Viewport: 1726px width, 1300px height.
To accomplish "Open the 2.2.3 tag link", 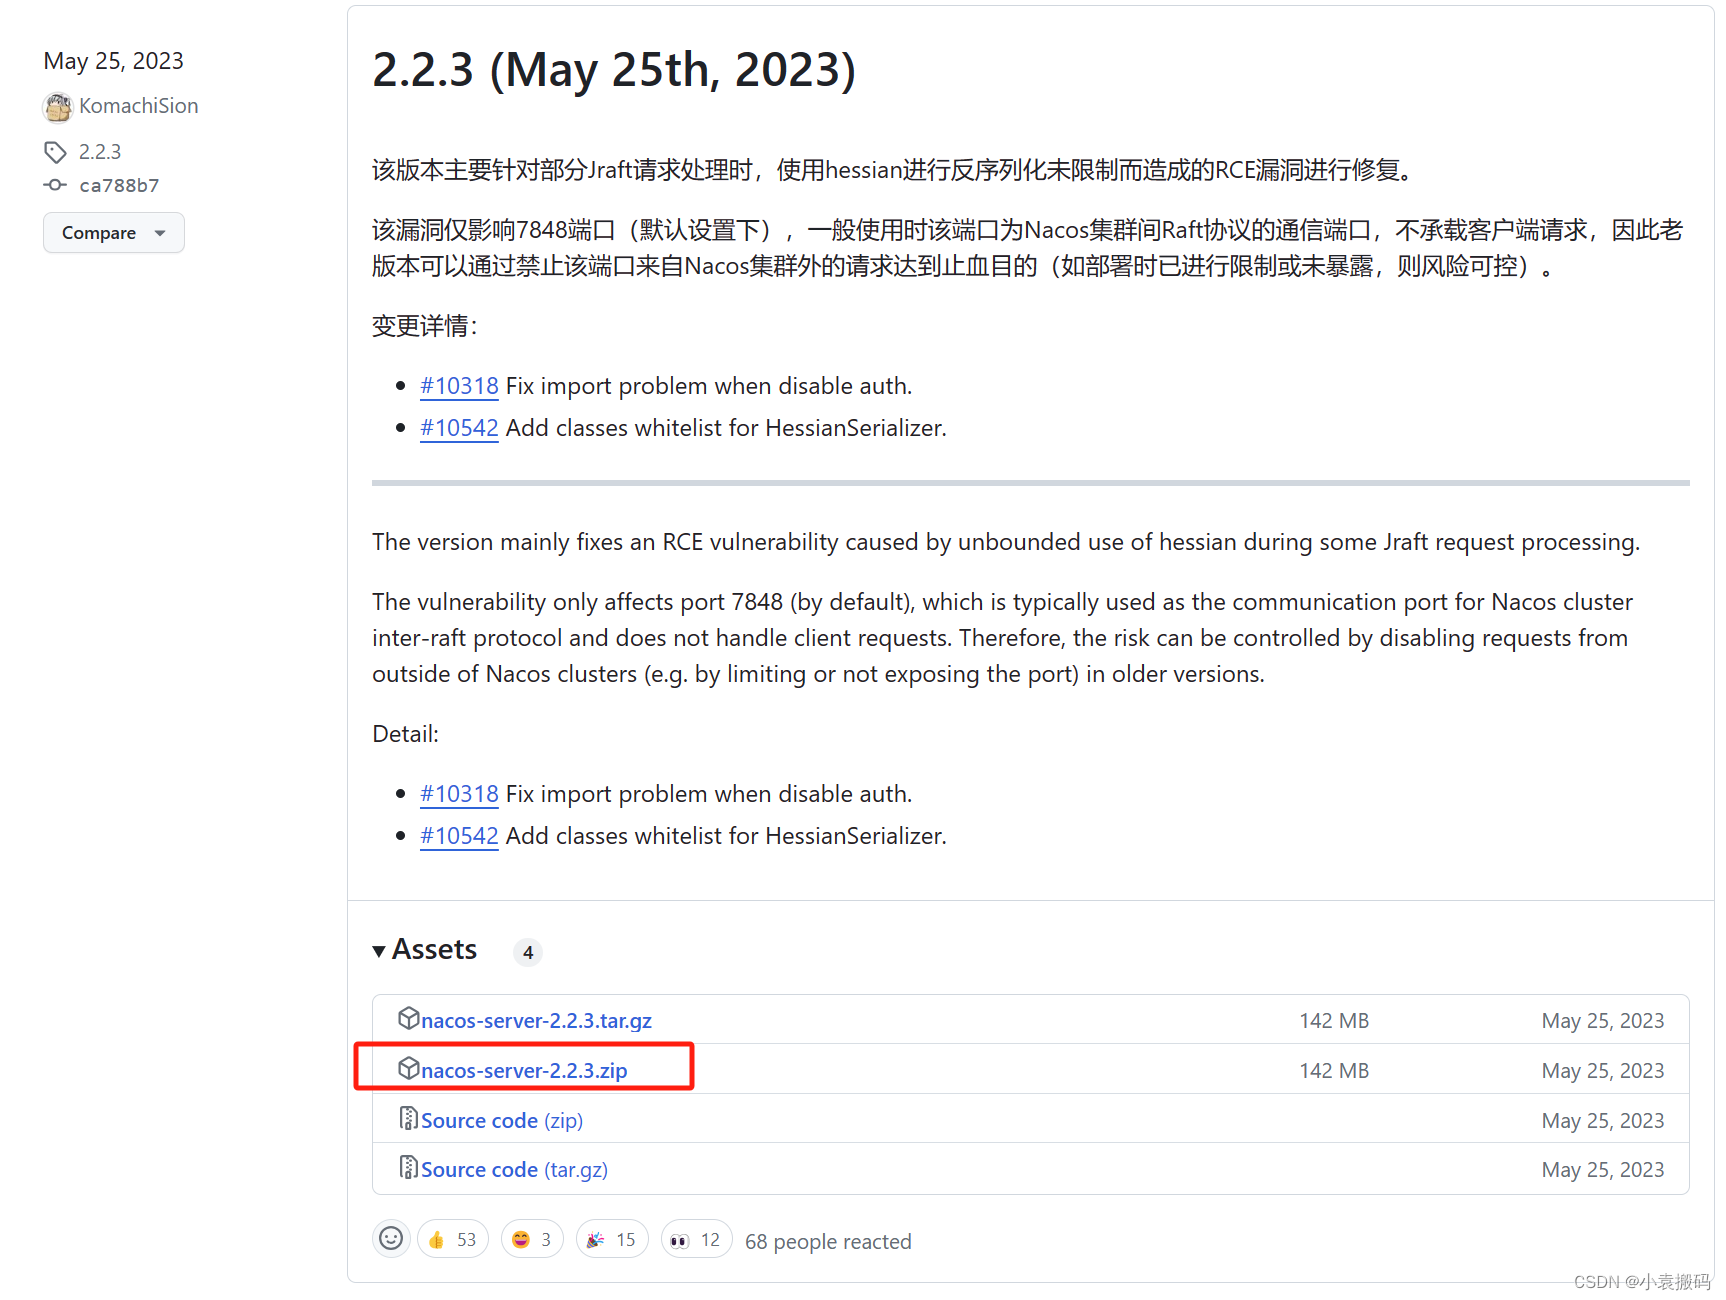I will (x=100, y=152).
